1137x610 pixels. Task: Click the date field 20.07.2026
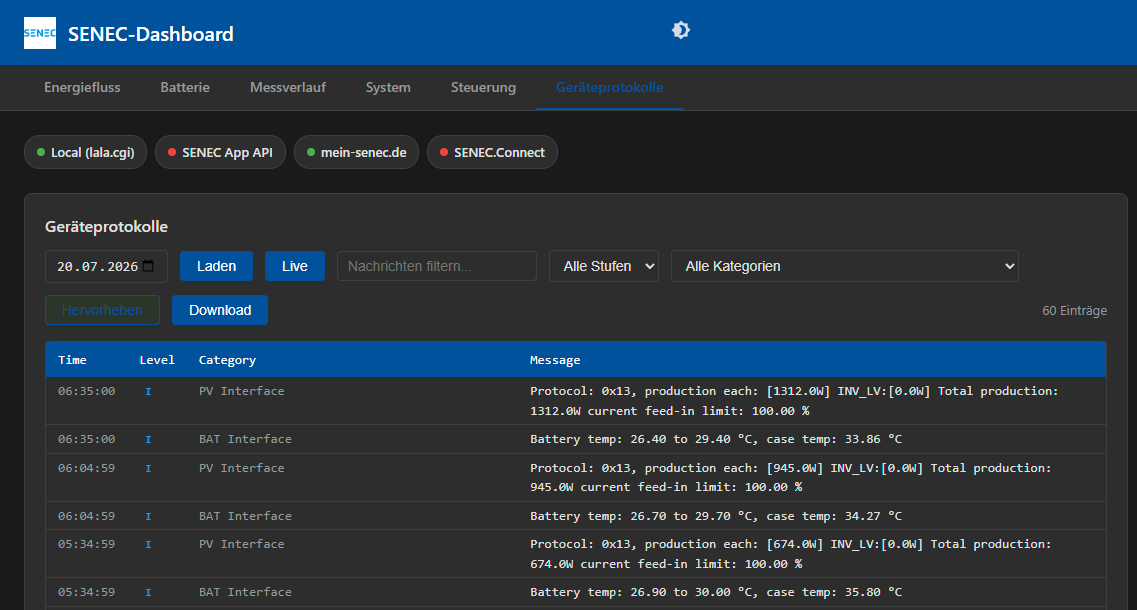(106, 266)
